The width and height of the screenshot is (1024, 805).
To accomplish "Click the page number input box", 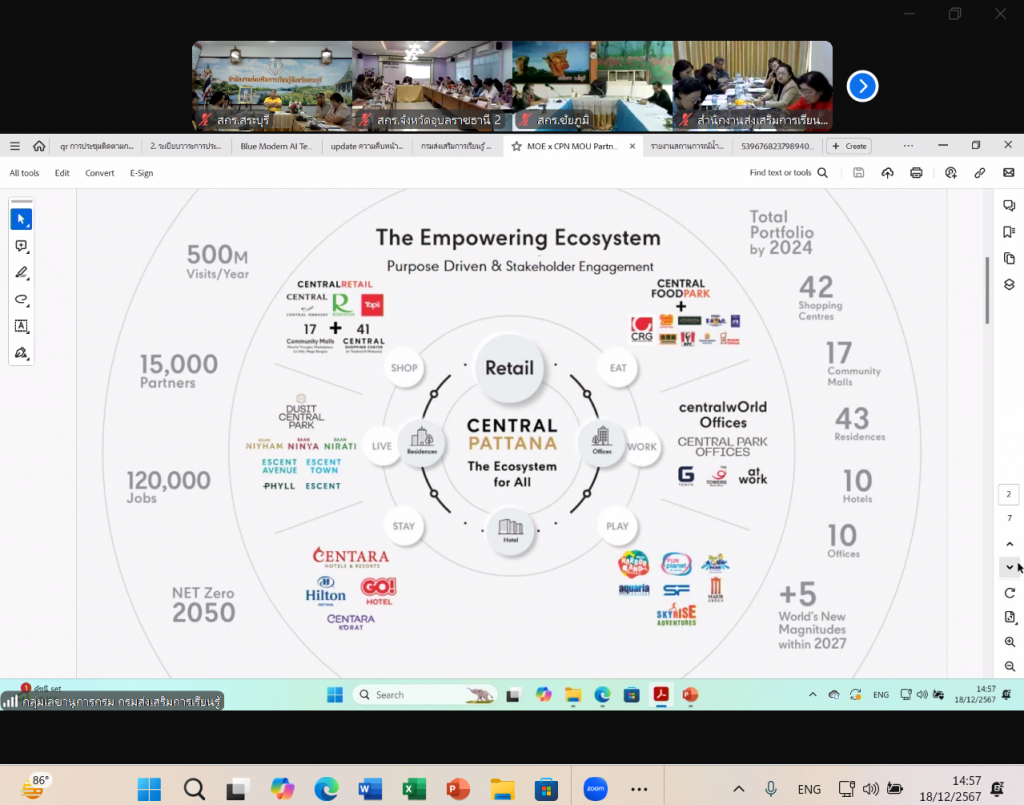I will coord(1009,495).
